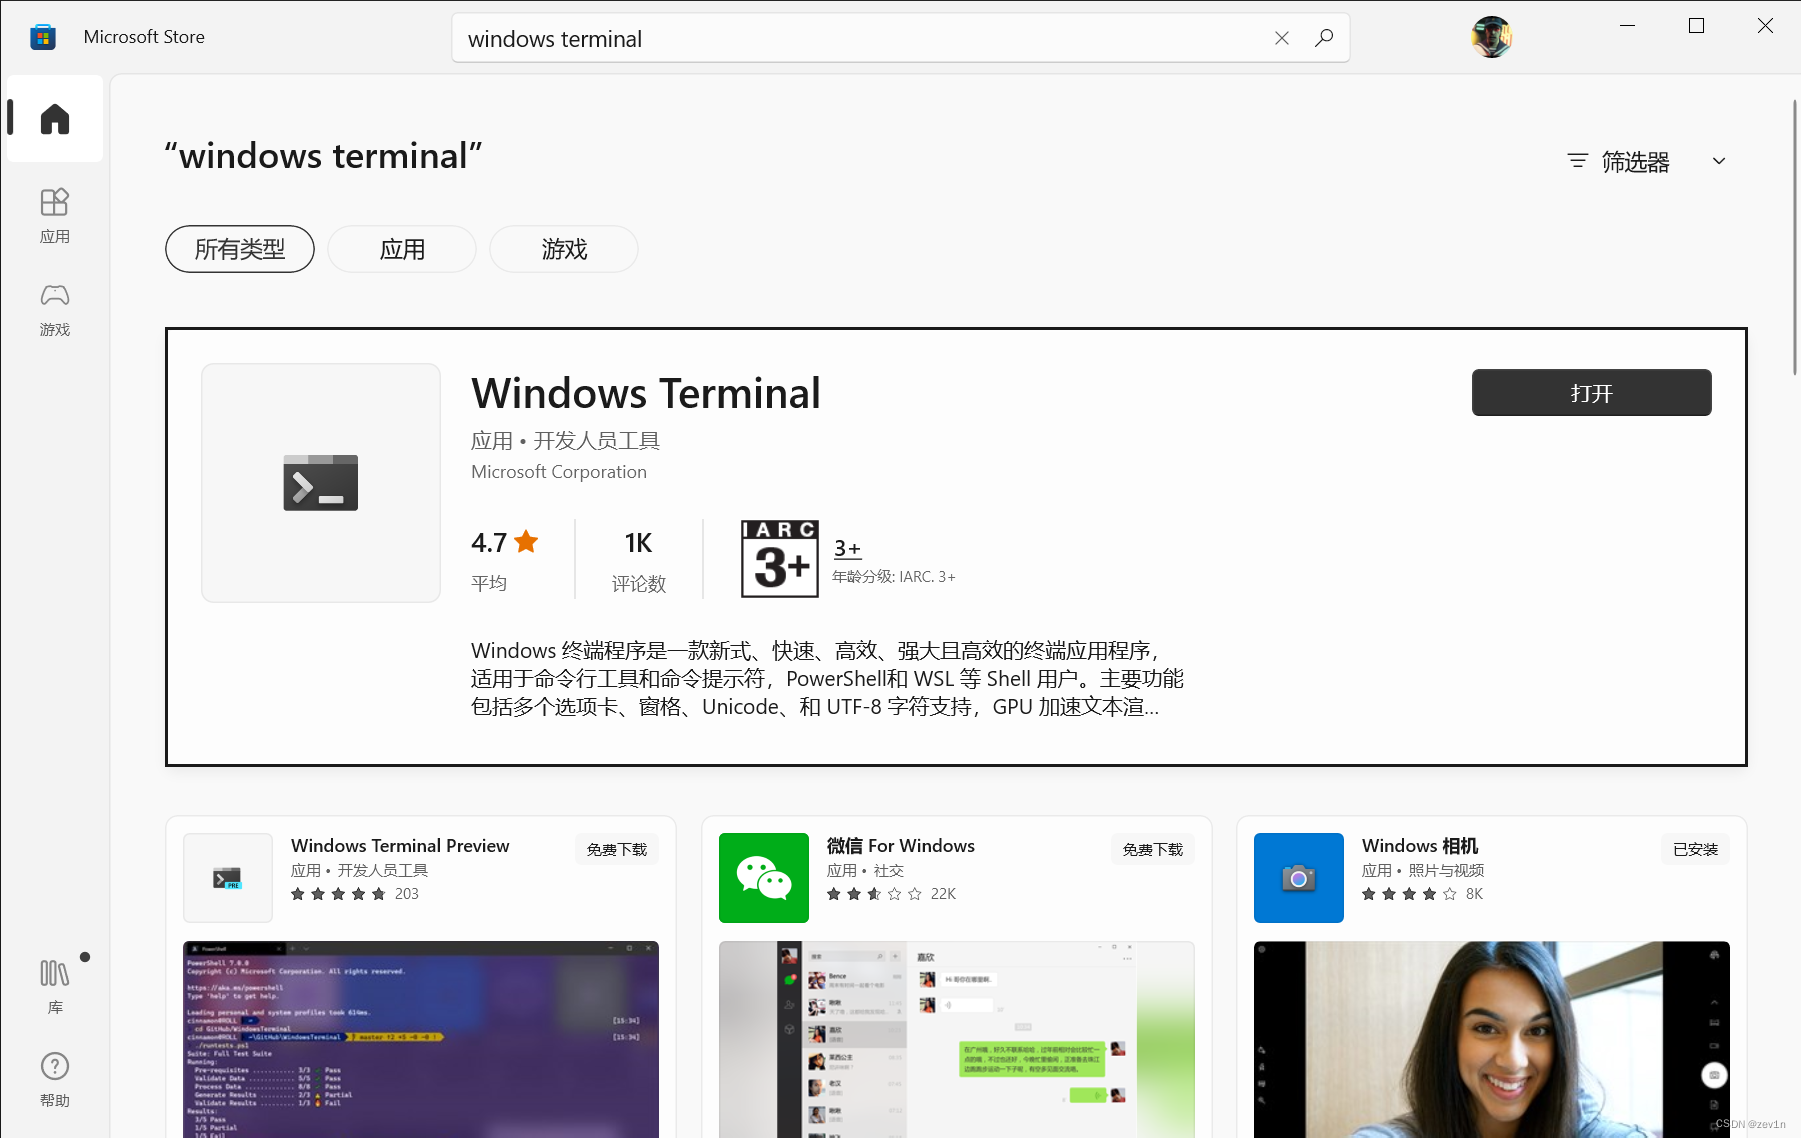Viewport: 1801px width, 1138px height.
Task: Click the orange rating star beside 4.7
Action: pyautogui.click(x=526, y=542)
